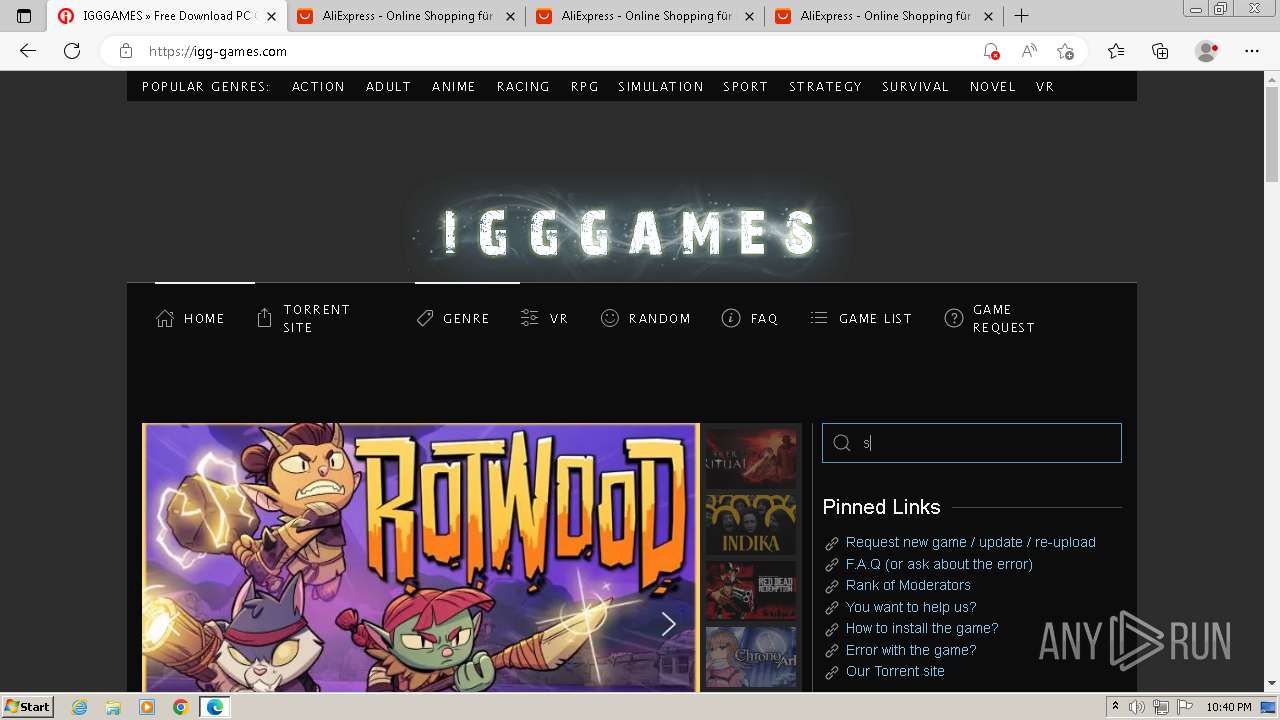
Task: Click the Random smiley icon
Action: pyautogui.click(x=609, y=318)
